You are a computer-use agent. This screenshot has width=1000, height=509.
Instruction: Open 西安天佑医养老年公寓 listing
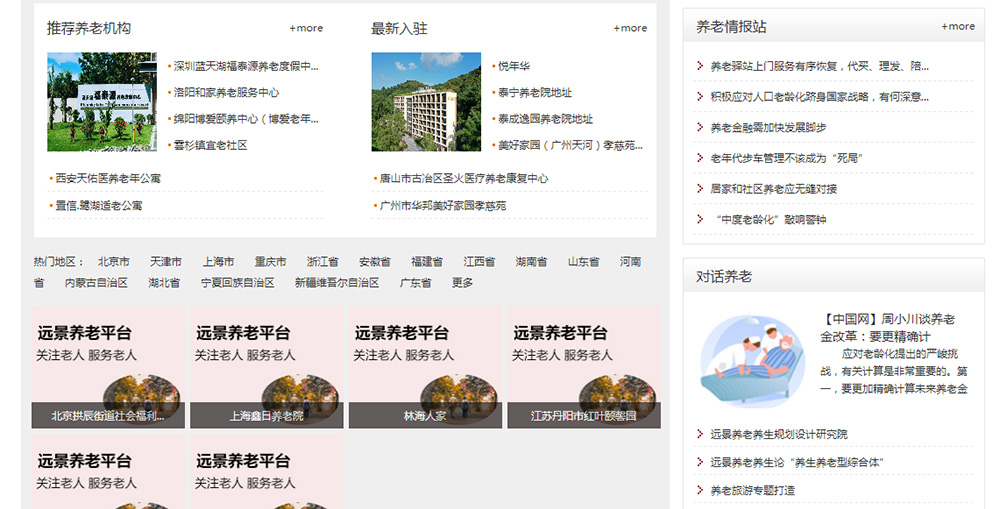click(108, 179)
